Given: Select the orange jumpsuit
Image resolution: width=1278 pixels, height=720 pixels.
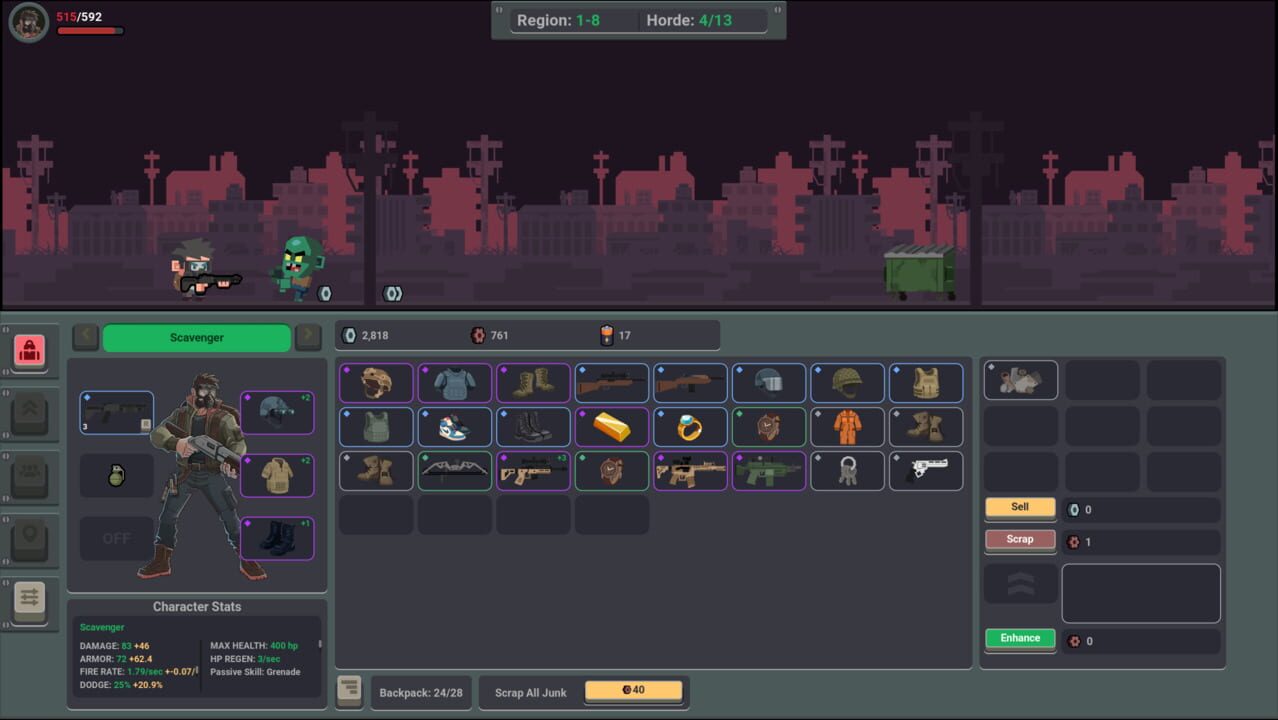Looking at the screenshot, I should point(848,427).
